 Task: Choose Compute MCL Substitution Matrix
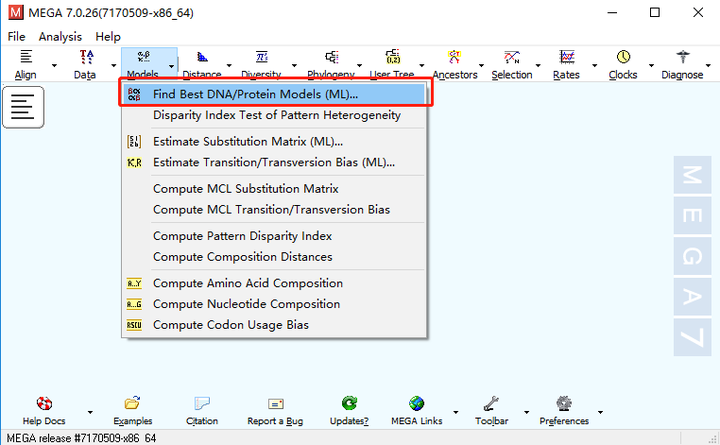pos(274,189)
